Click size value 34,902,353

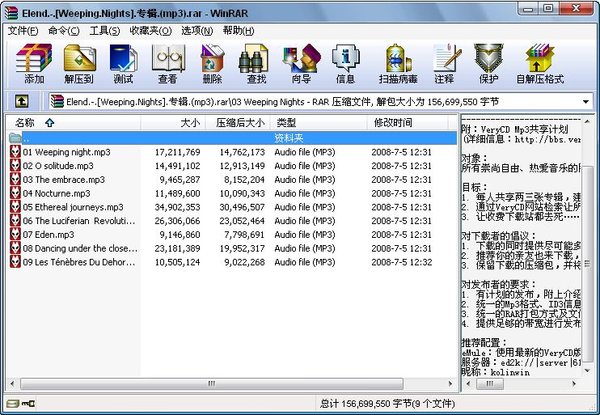(177, 207)
